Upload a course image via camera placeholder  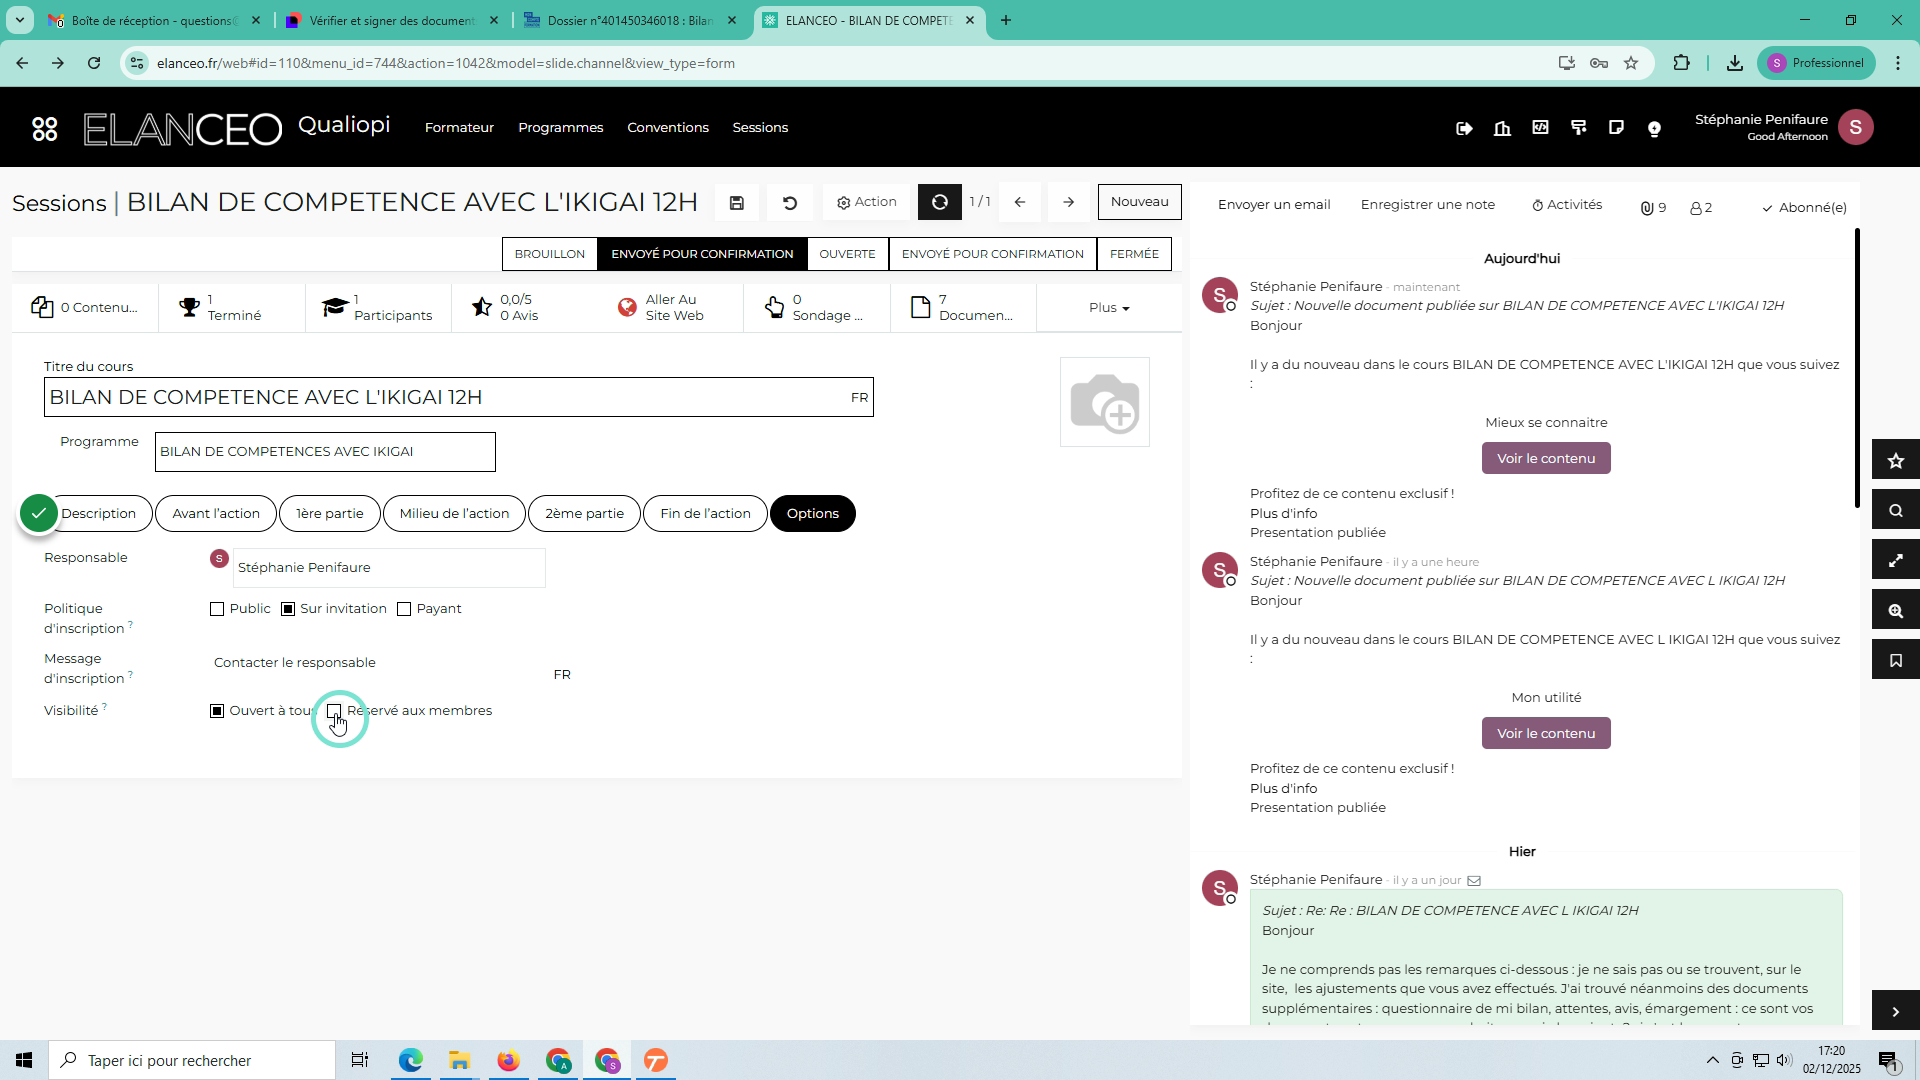click(x=1105, y=402)
